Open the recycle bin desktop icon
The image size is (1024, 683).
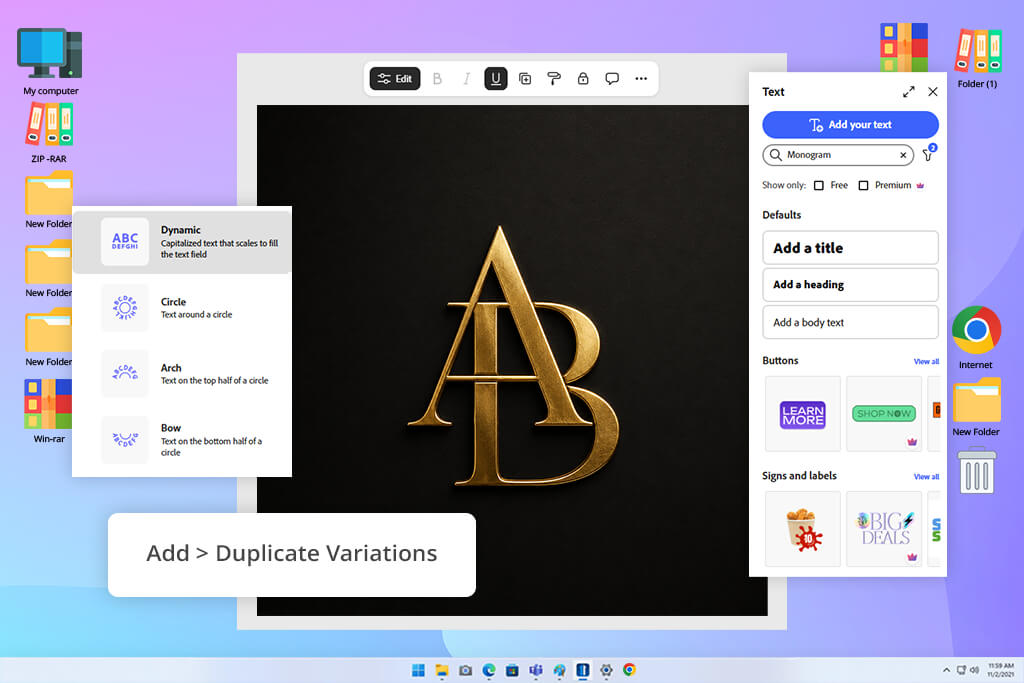pyautogui.click(x=977, y=471)
